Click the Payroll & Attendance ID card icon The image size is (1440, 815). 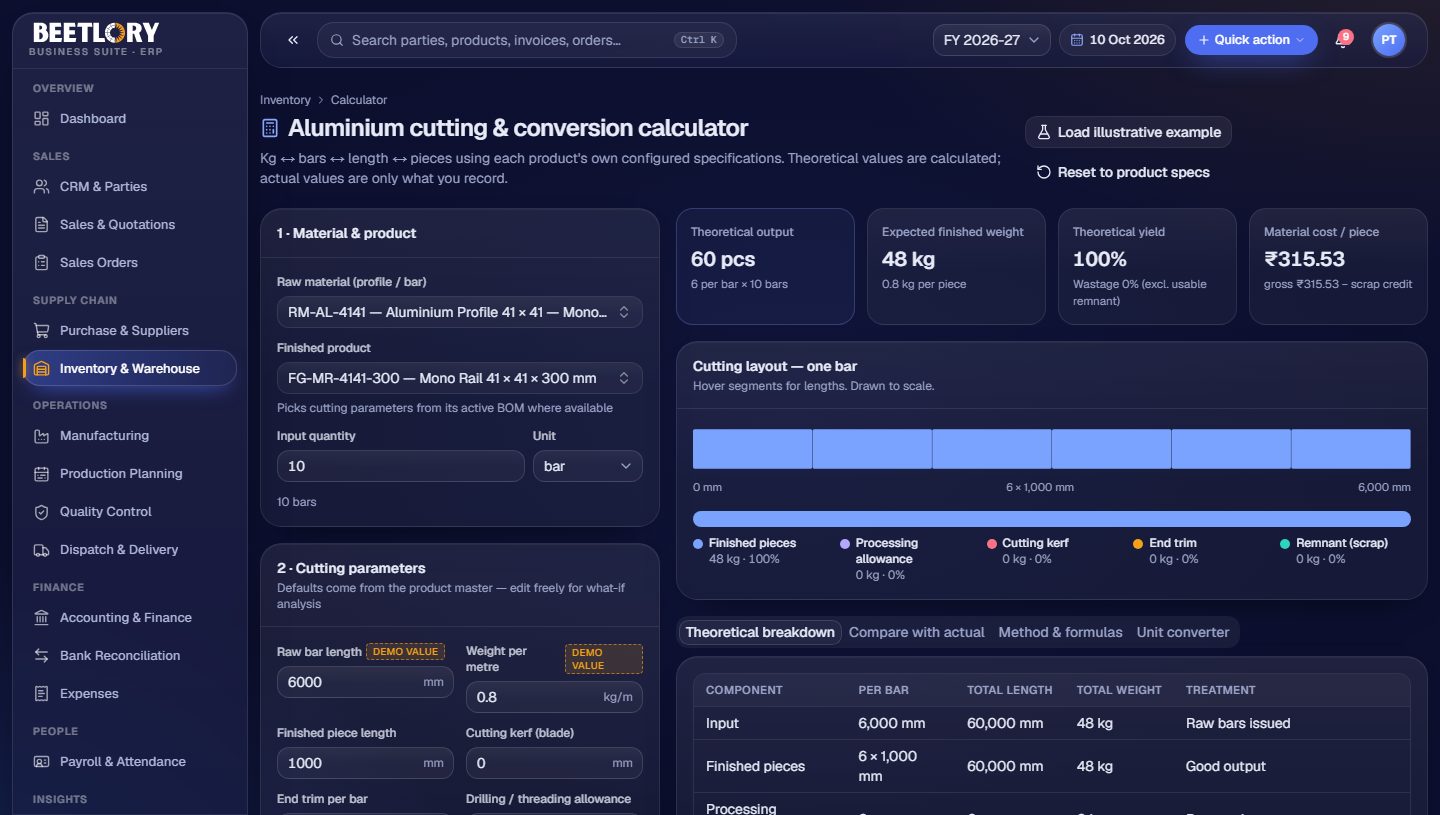[x=41, y=762]
